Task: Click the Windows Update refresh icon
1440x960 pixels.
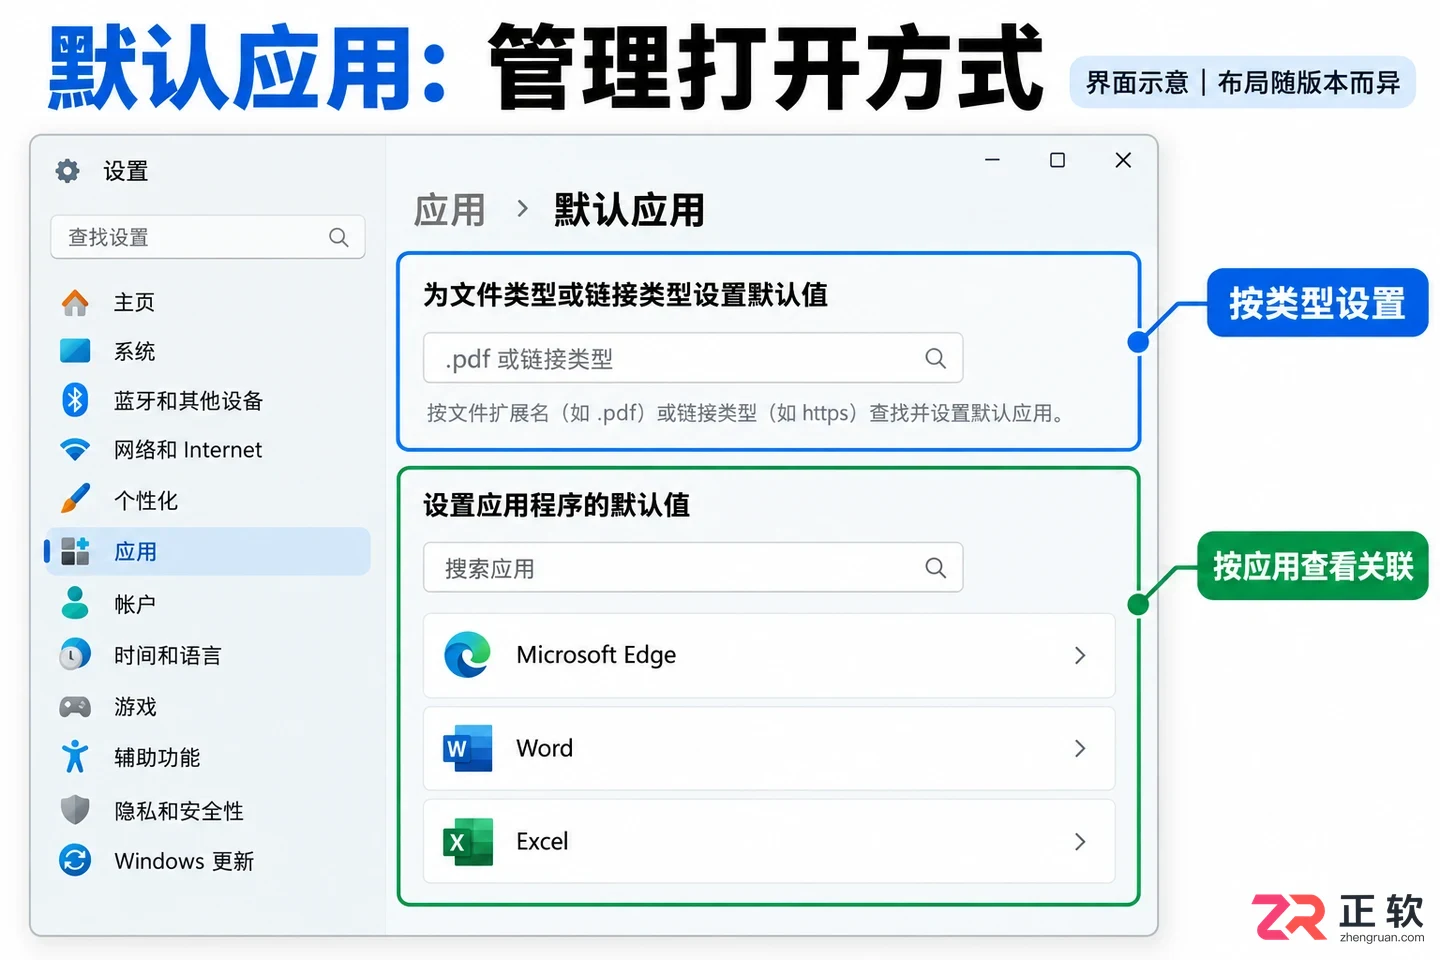Action: click(75, 860)
